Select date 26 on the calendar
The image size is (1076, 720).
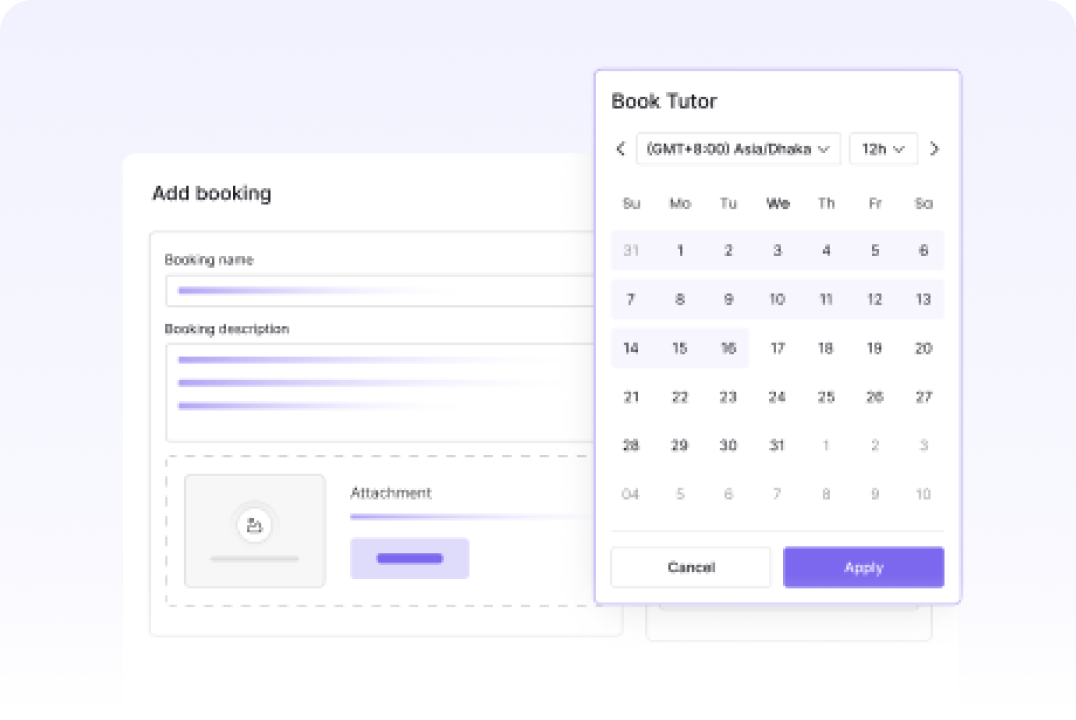pos(874,397)
